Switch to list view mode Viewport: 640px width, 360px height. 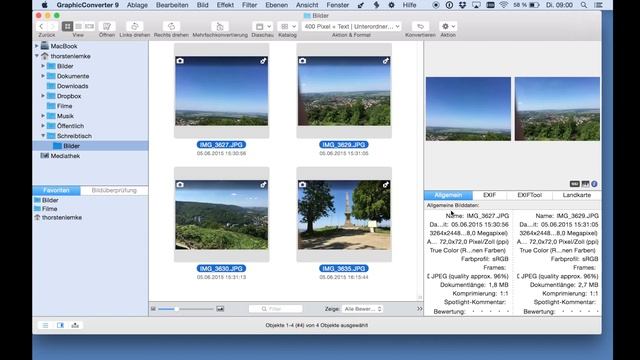pyautogui.click(x=78, y=26)
